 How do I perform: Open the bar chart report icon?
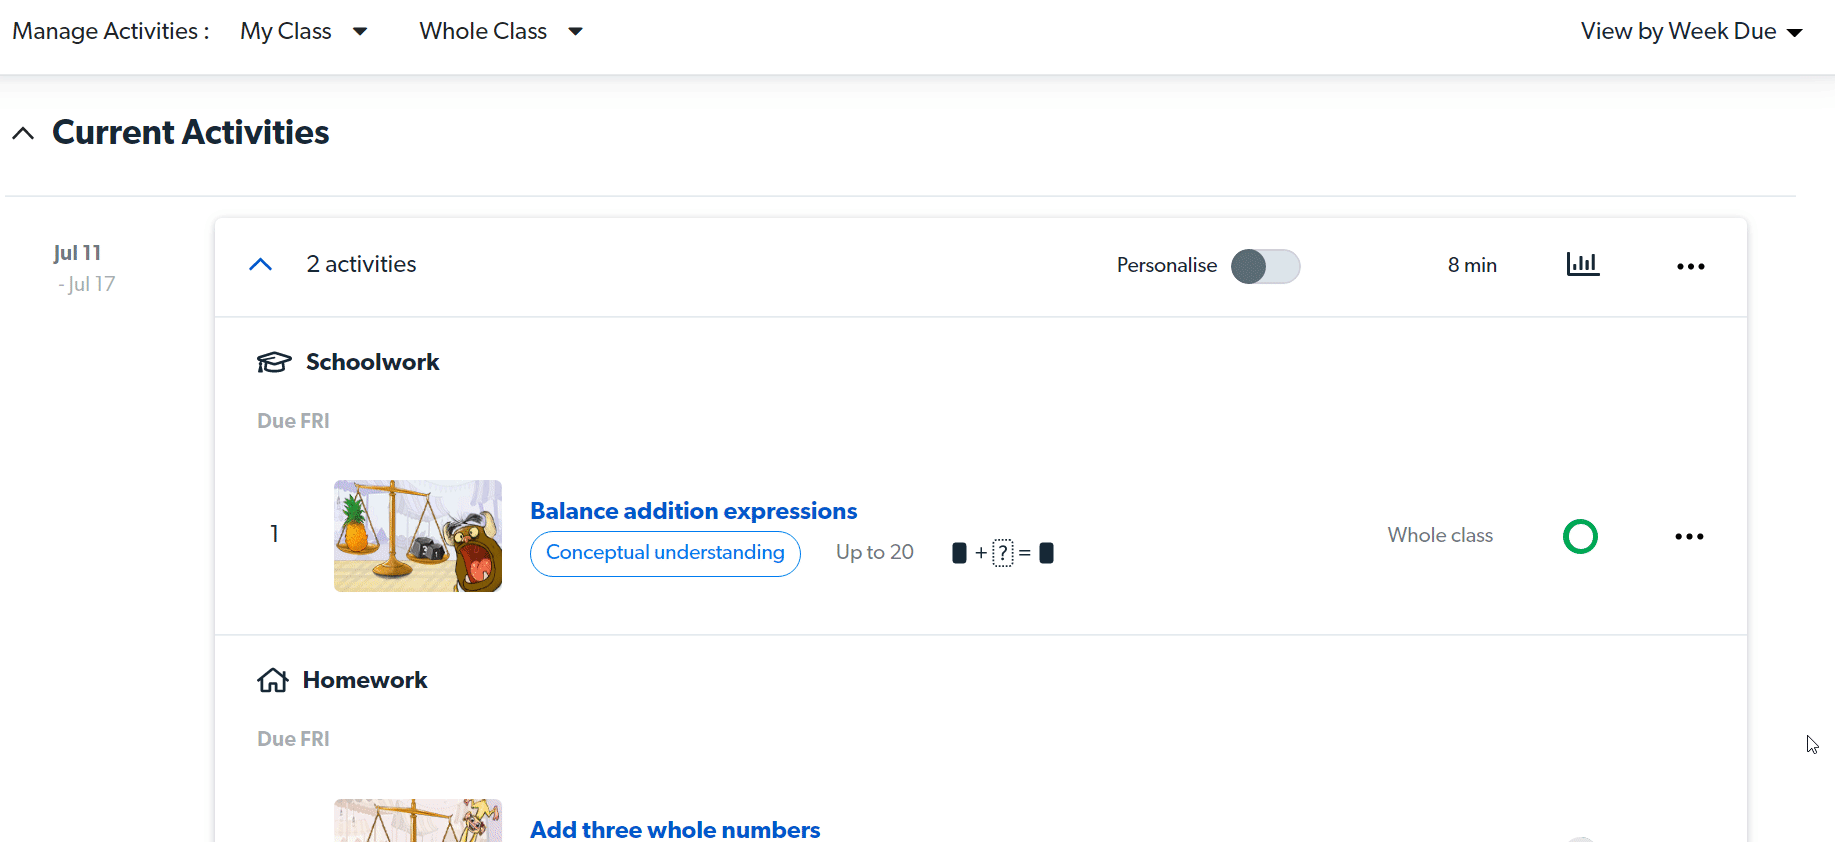(1582, 264)
